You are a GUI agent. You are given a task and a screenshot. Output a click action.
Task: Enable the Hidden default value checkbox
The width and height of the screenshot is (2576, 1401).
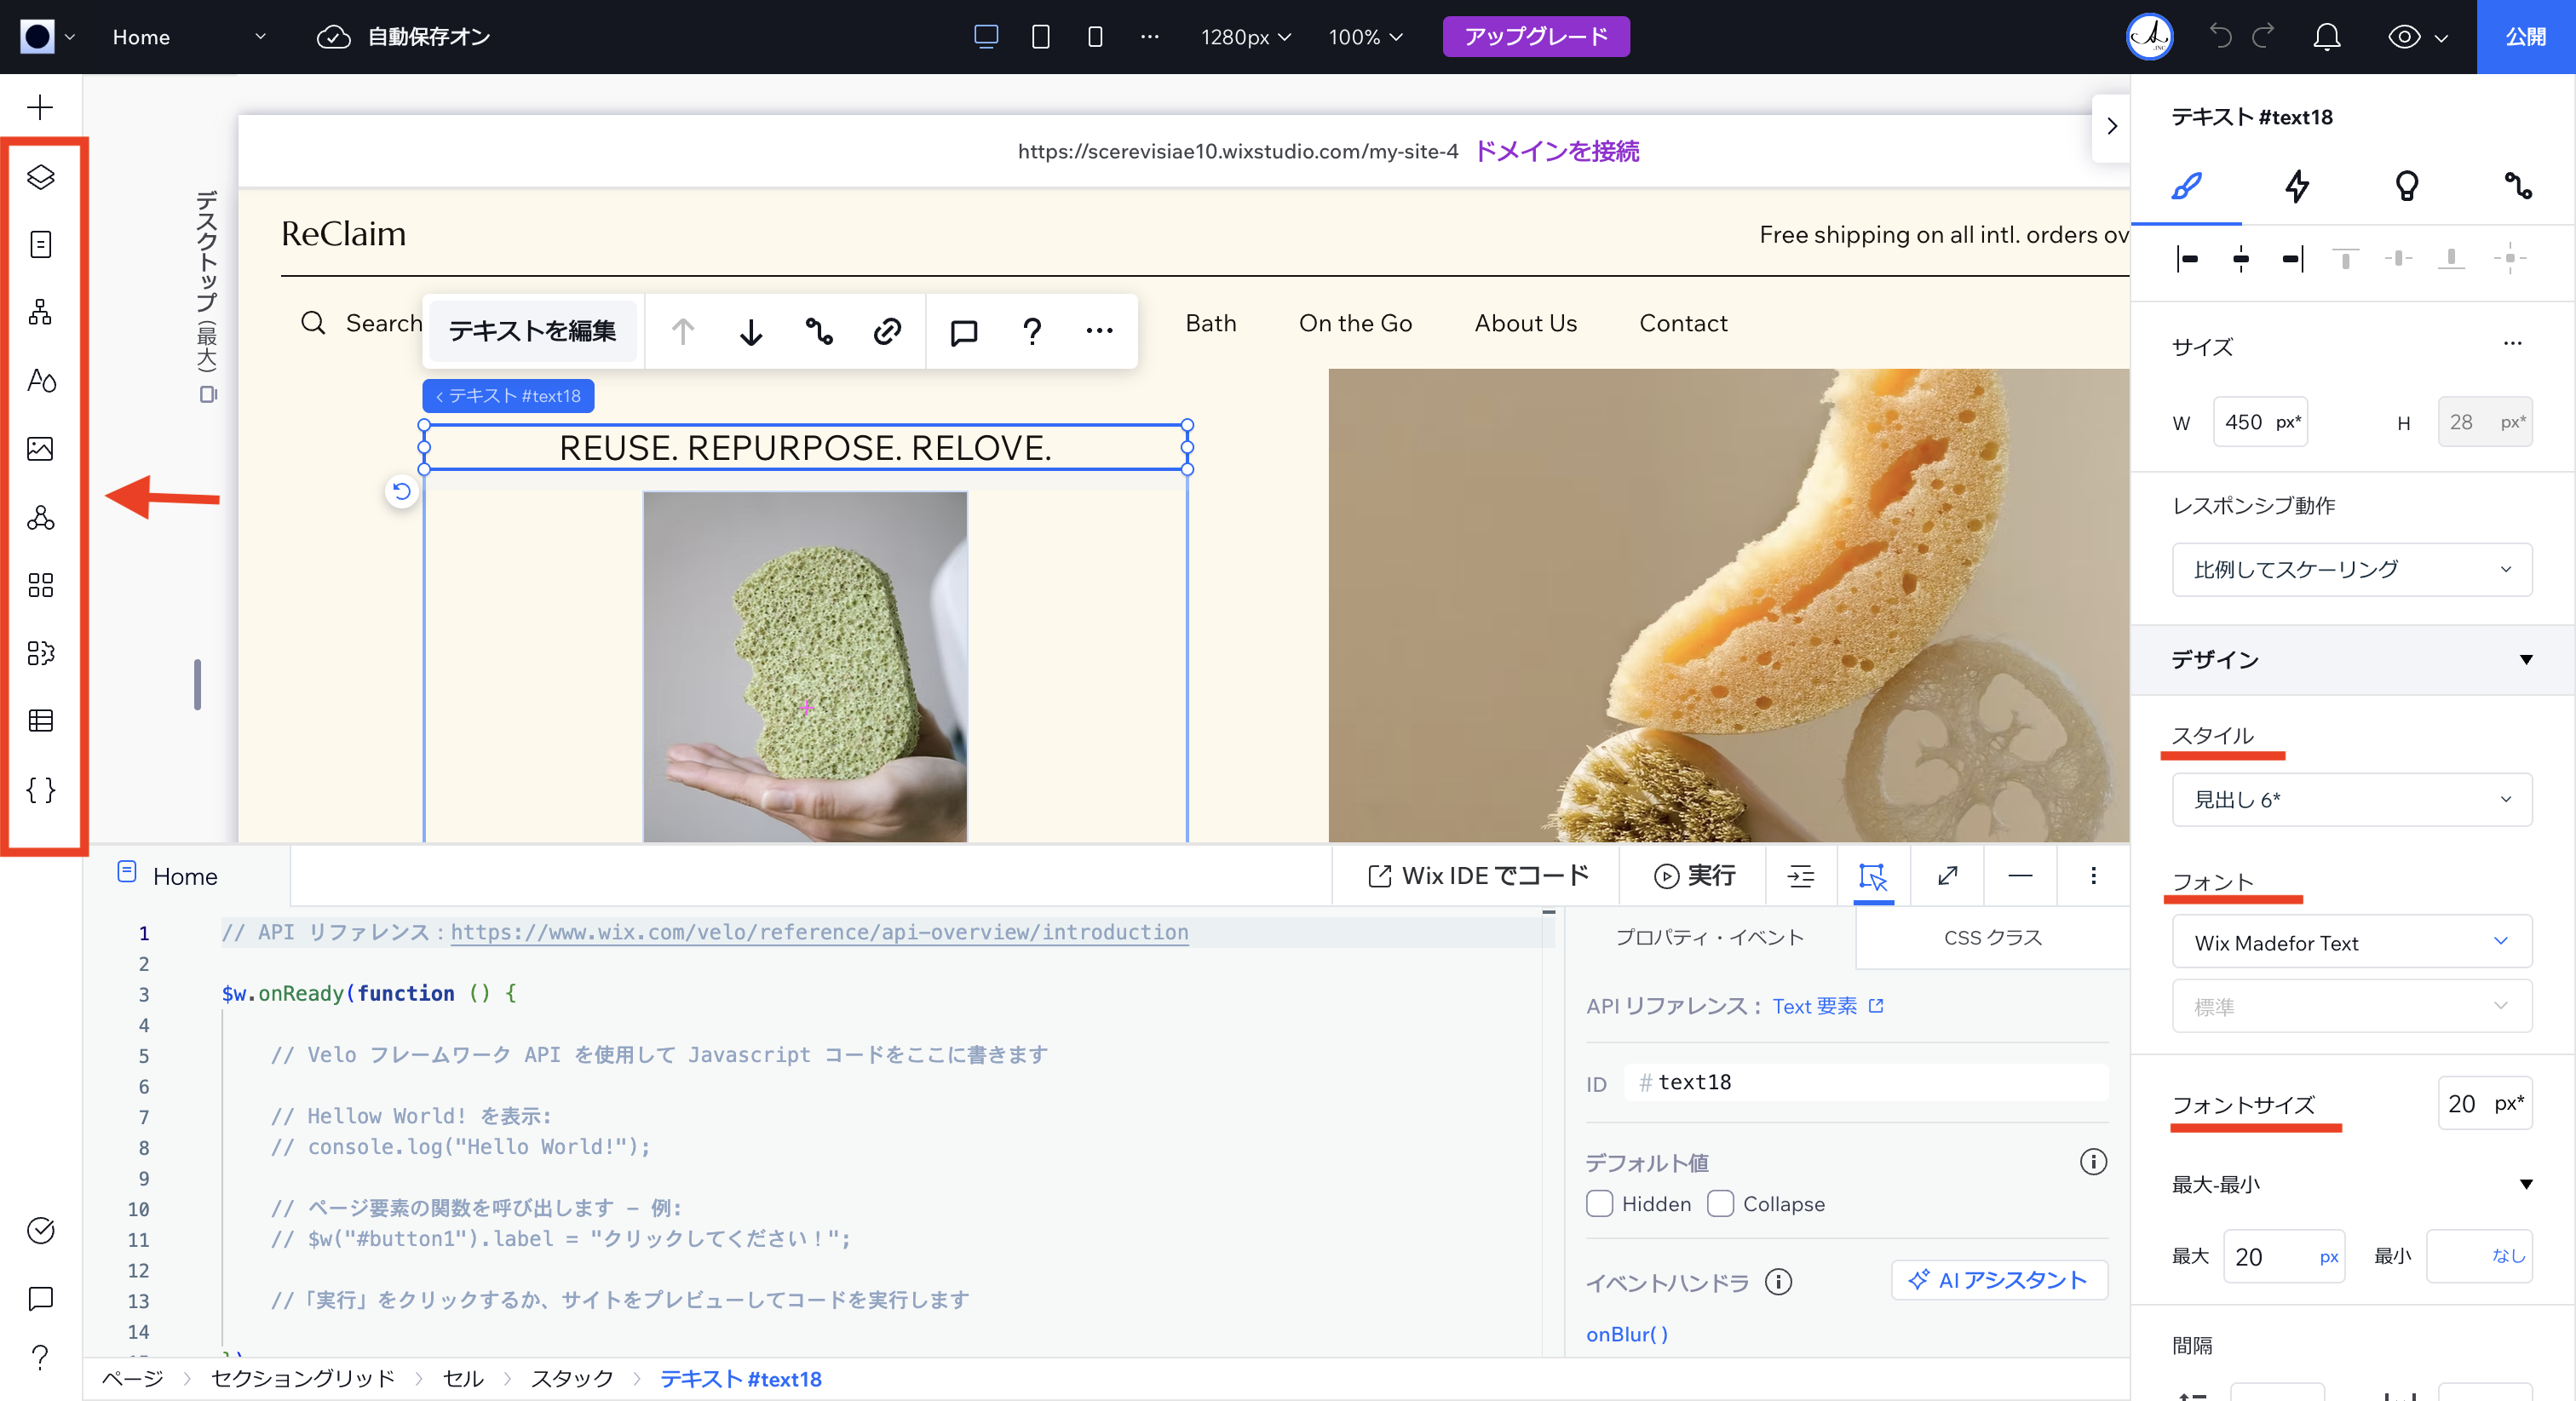pyautogui.click(x=1598, y=1204)
